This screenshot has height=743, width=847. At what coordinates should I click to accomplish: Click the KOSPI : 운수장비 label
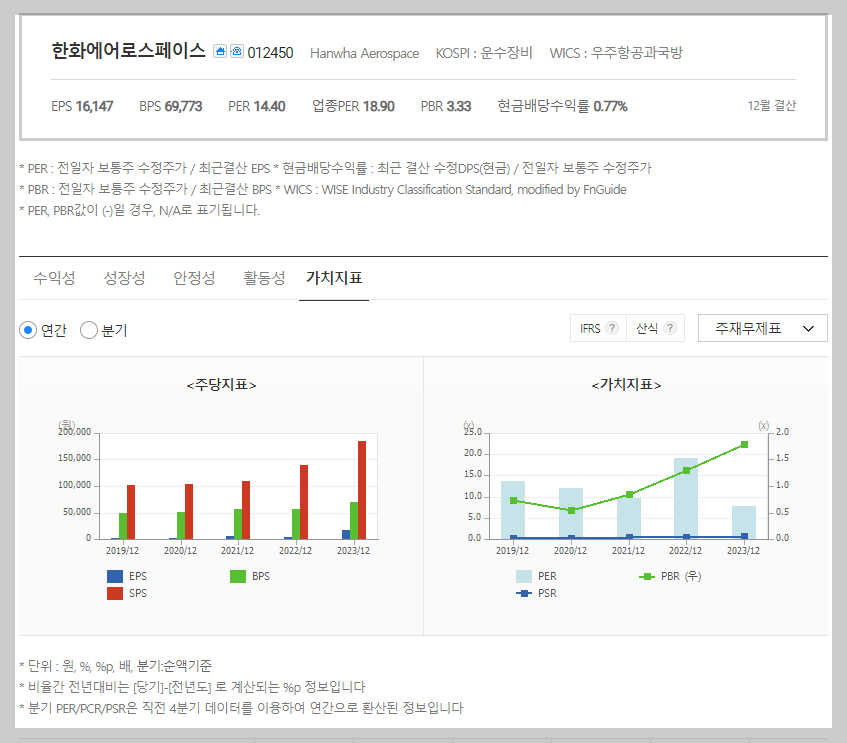pyautogui.click(x=484, y=53)
